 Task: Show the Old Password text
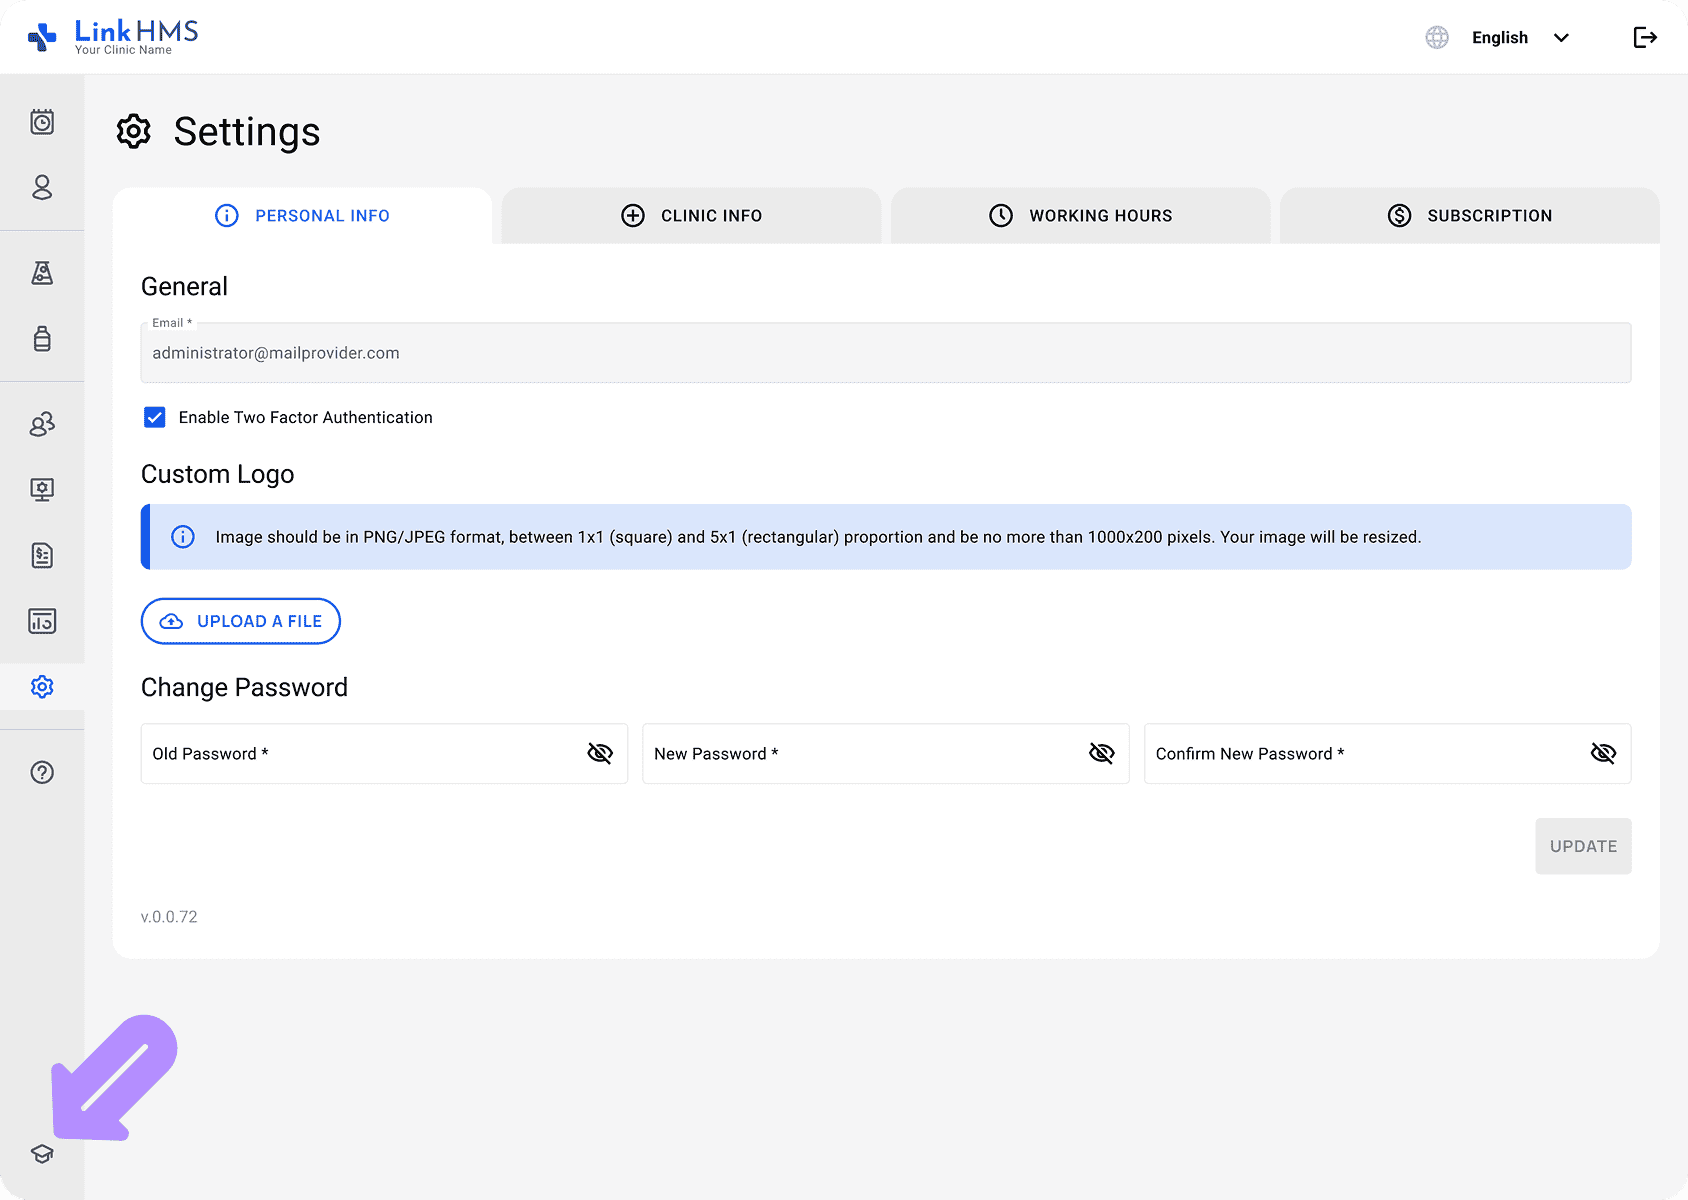pyautogui.click(x=600, y=753)
